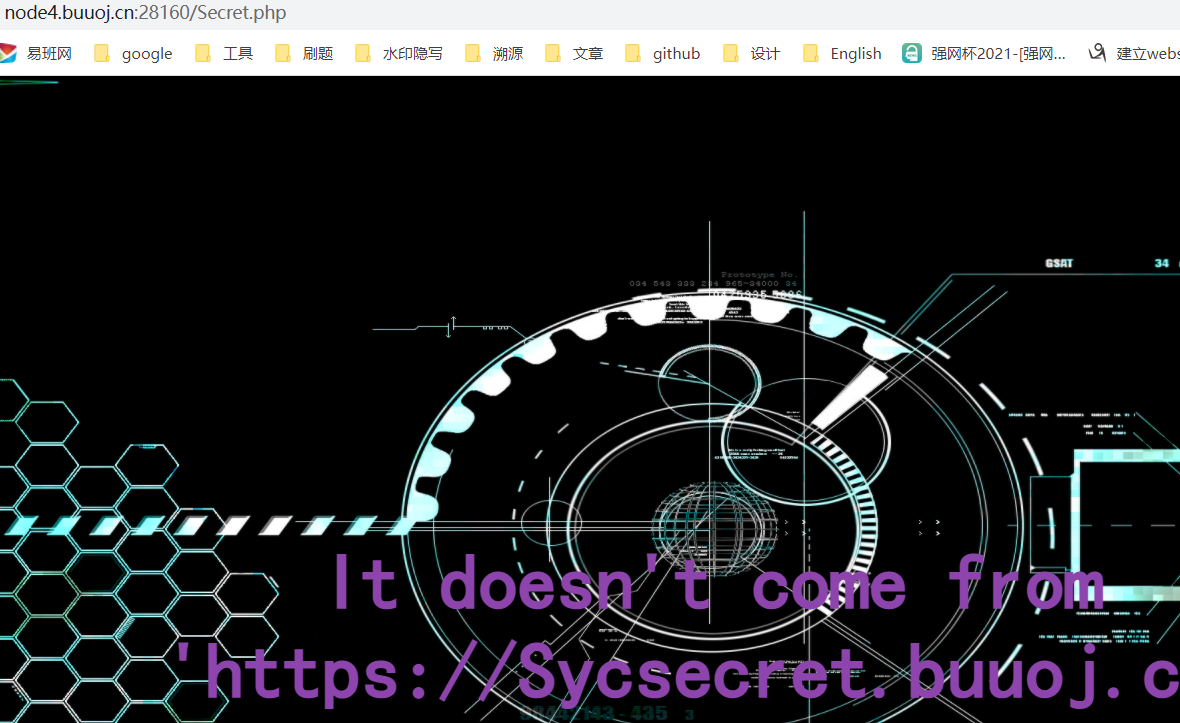1180x723 pixels.
Task: Click the purple Sycsecret.buuoj.cn URL text
Action: [676, 673]
